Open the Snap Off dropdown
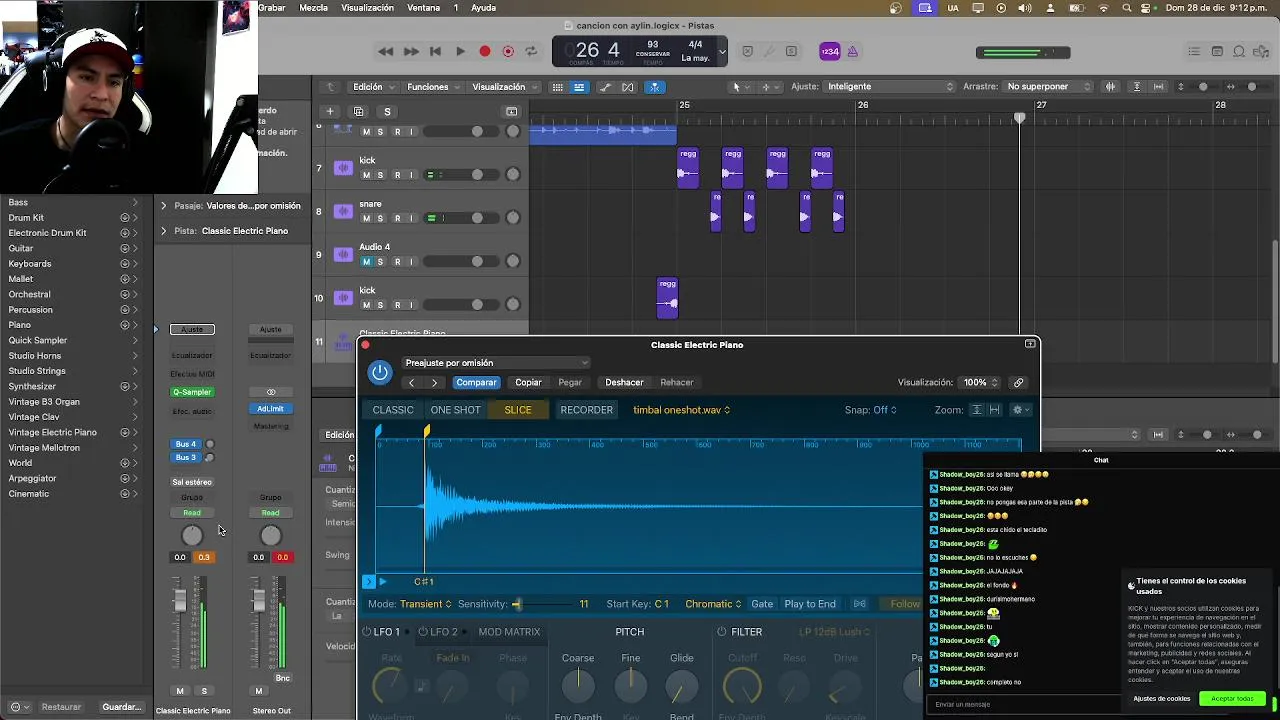This screenshot has width=1280, height=720. [871, 410]
